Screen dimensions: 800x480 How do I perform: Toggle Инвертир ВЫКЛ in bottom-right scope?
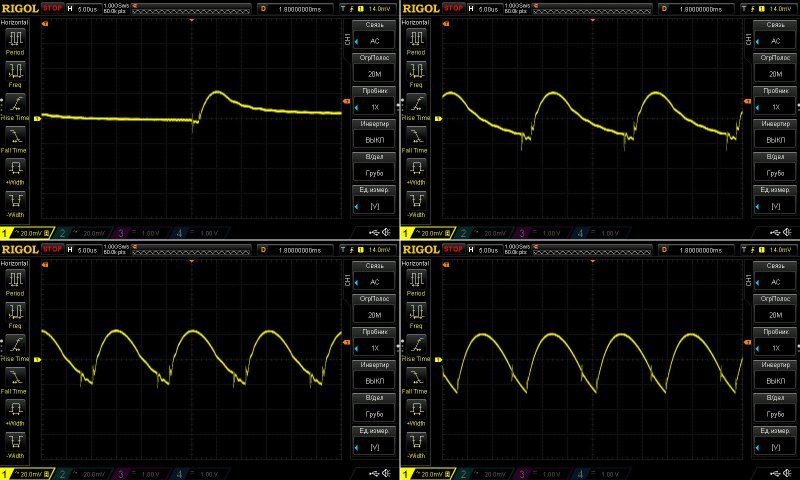(775, 375)
